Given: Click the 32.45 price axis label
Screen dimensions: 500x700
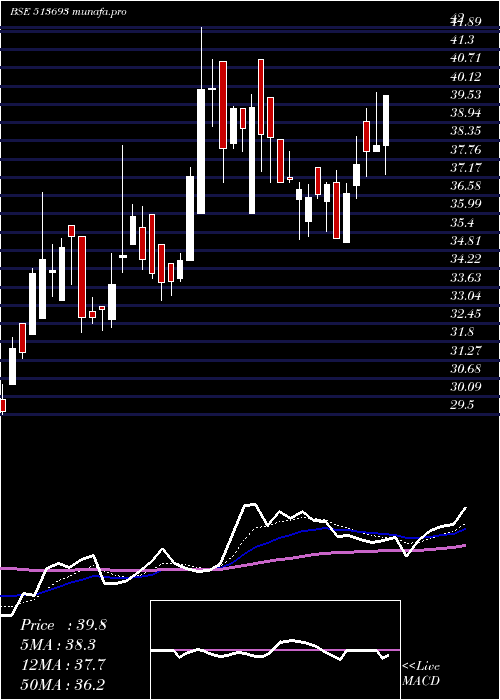Looking at the screenshot, I should pos(466,314).
